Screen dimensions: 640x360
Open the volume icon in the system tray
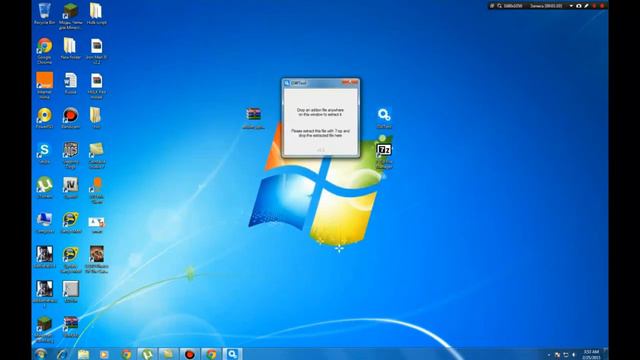pos(574,355)
